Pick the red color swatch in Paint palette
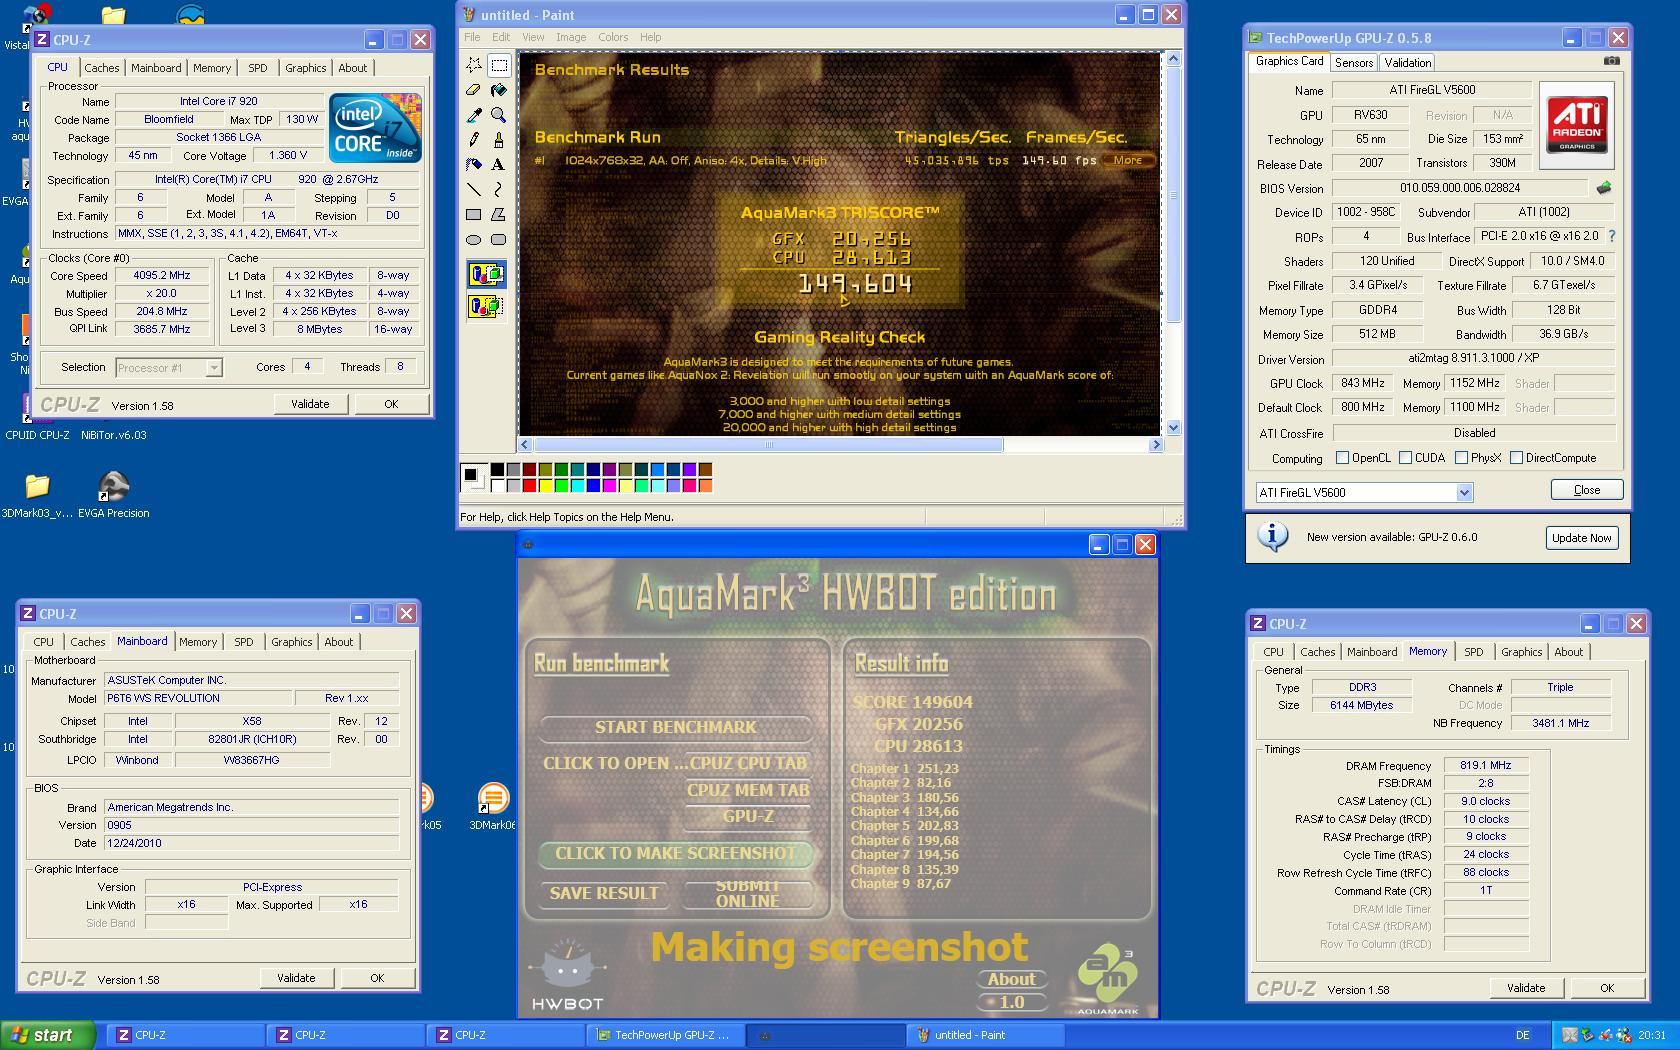 click(x=529, y=486)
